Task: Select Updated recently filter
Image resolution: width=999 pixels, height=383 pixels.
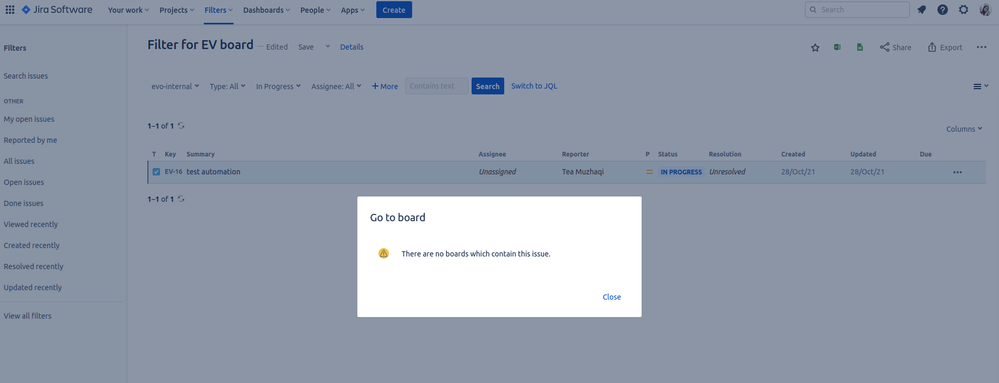Action: 32,287
